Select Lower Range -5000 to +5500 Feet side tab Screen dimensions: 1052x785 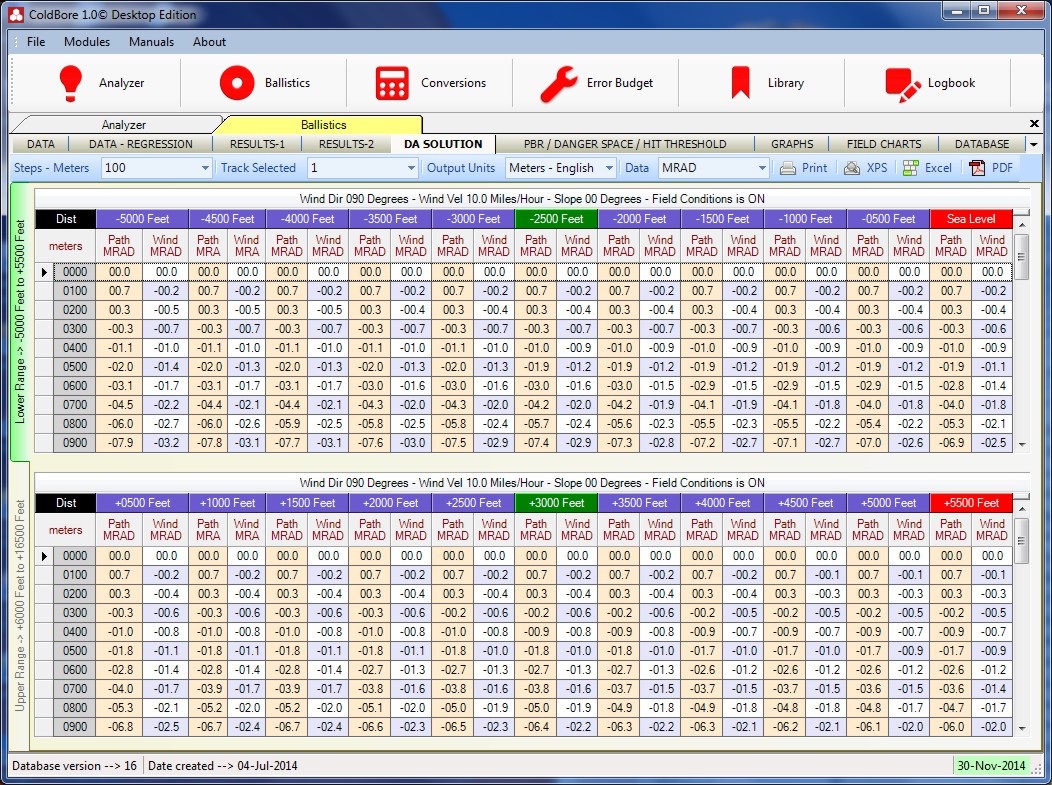coord(20,322)
